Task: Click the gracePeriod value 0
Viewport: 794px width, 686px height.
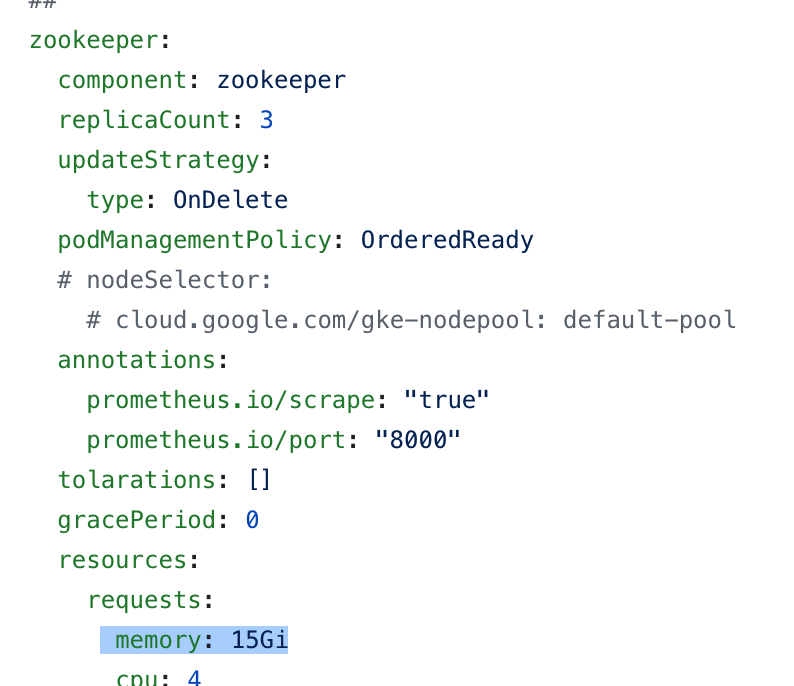Action: 252,520
